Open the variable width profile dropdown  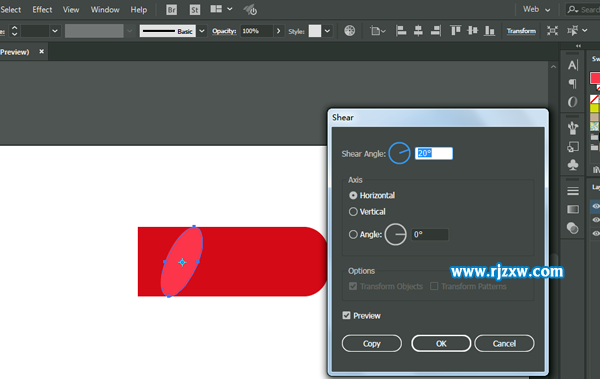point(130,31)
